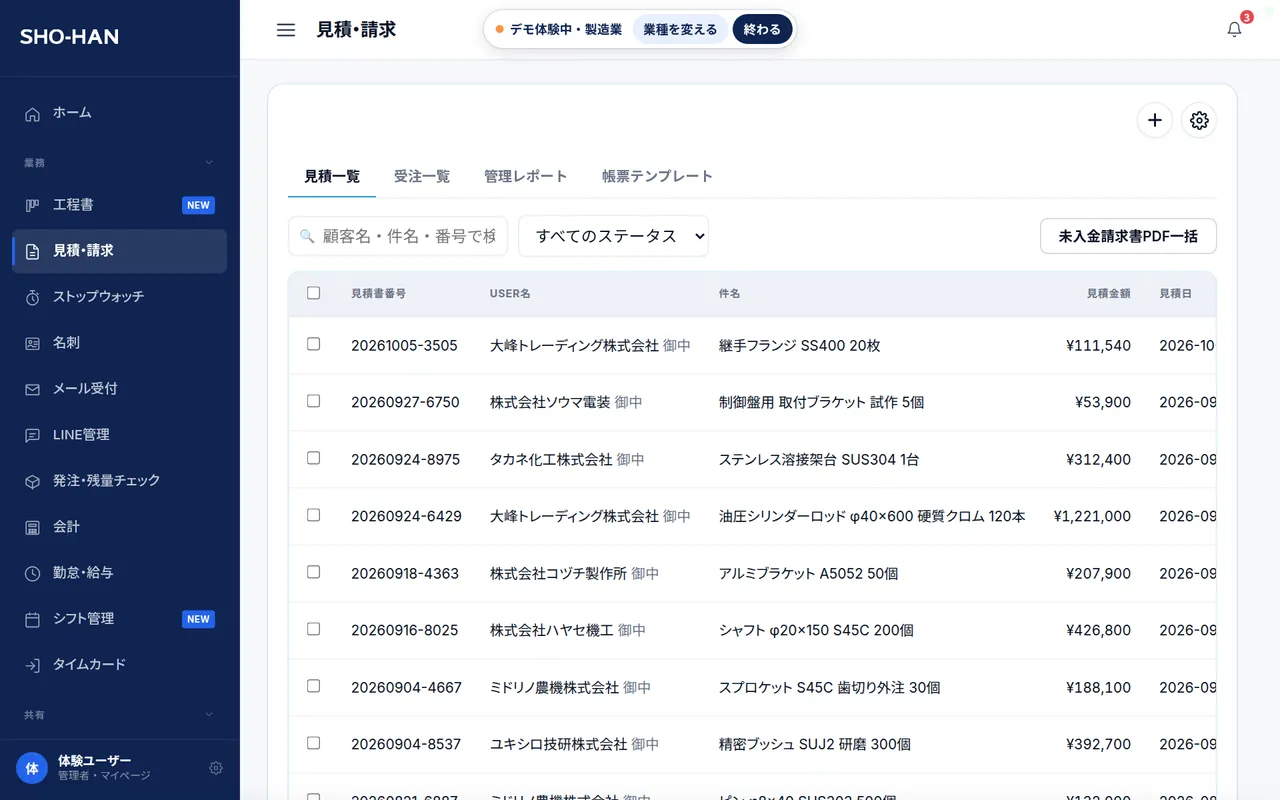Screen dimensions: 1280x800
Task: Focus the customer/subject search field
Action: tap(398, 236)
